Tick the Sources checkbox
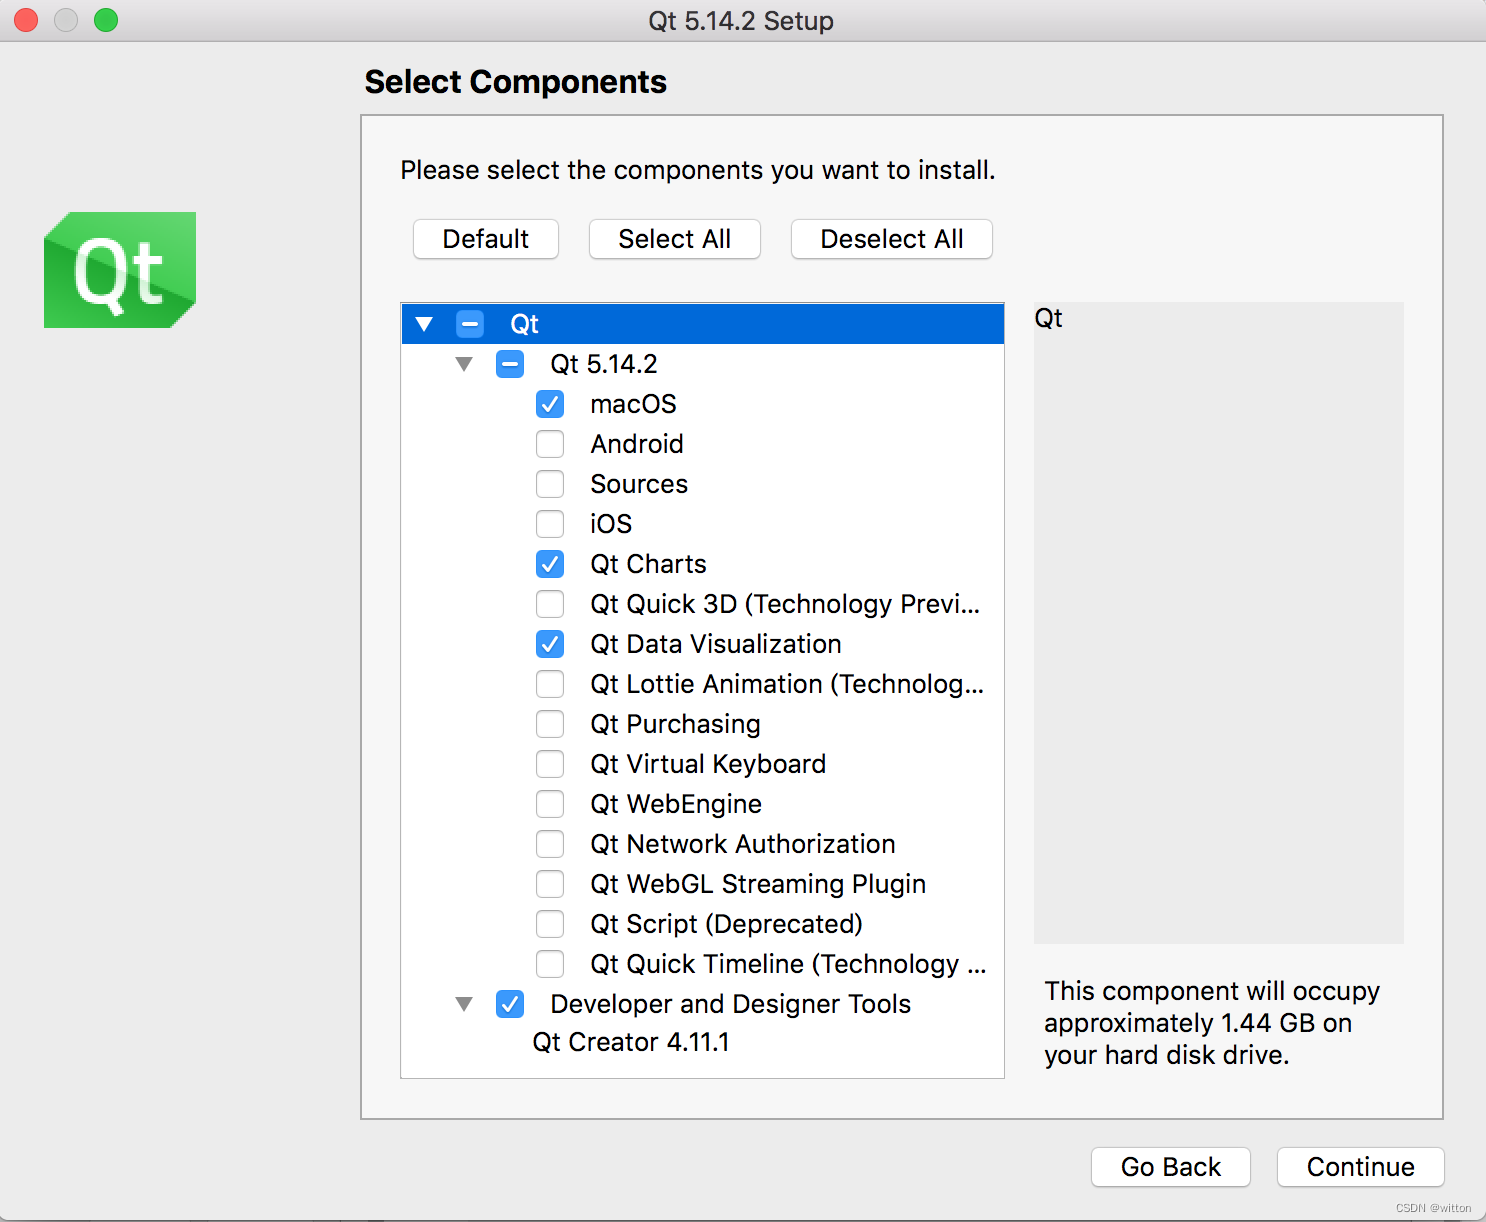Screen dimensions: 1486x1222 tap(550, 484)
